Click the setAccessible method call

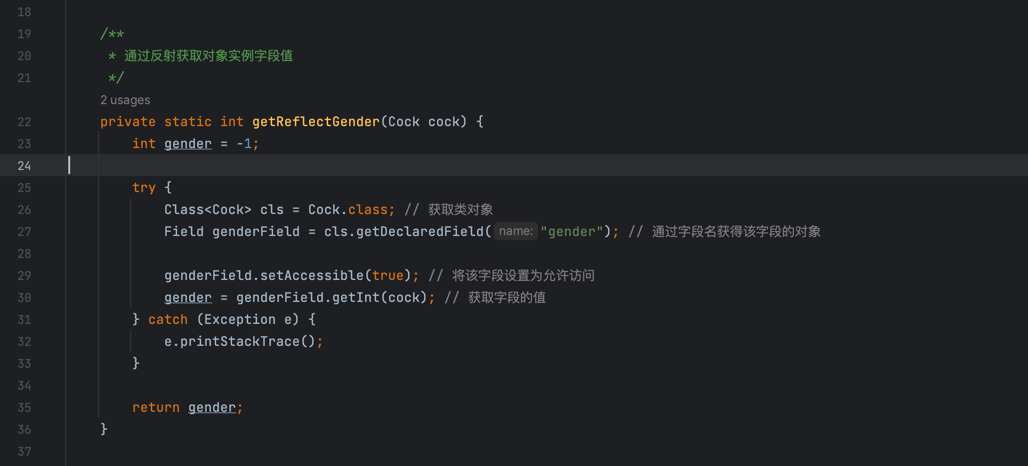312,276
